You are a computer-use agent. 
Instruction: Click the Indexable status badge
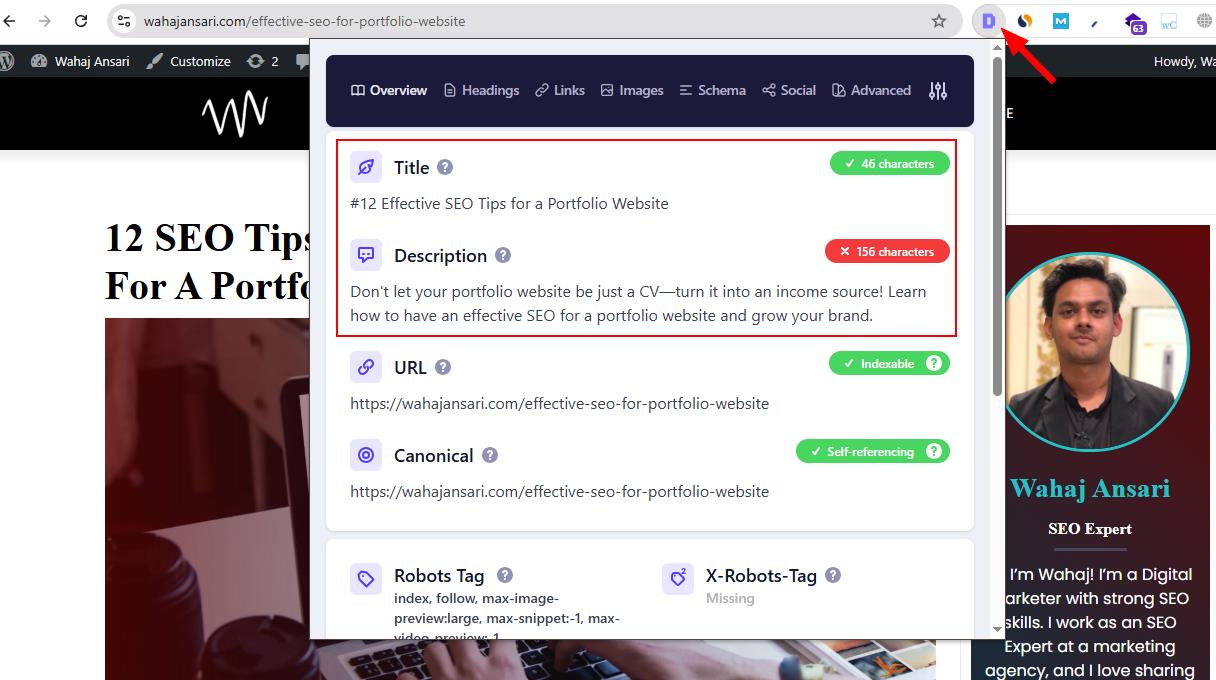click(x=889, y=364)
